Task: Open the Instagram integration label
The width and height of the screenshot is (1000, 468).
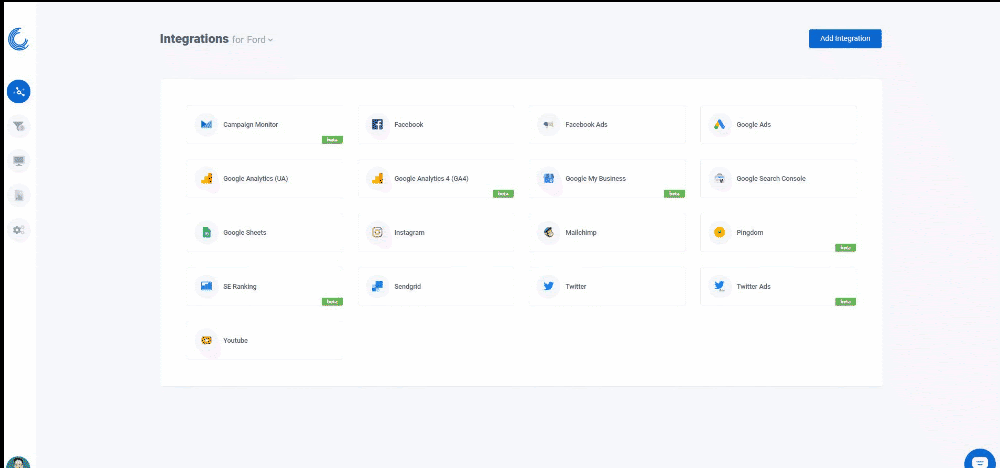Action: coord(409,233)
